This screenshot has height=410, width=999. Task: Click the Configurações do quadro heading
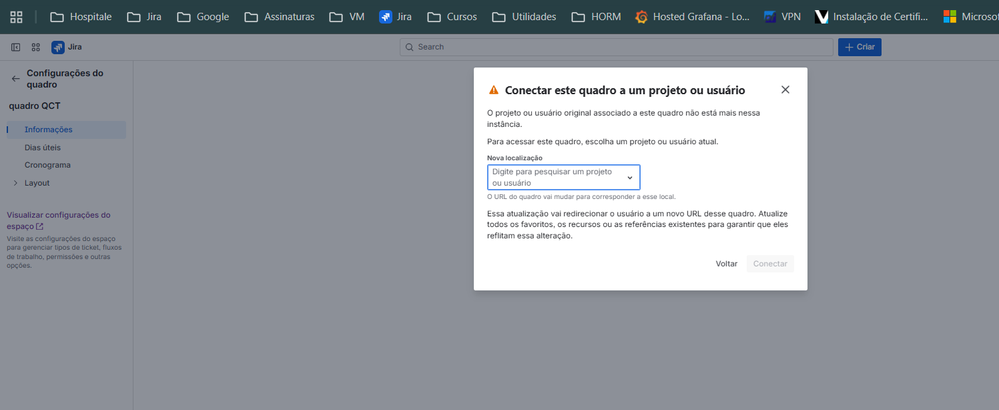pyautogui.click(x=65, y=79)
